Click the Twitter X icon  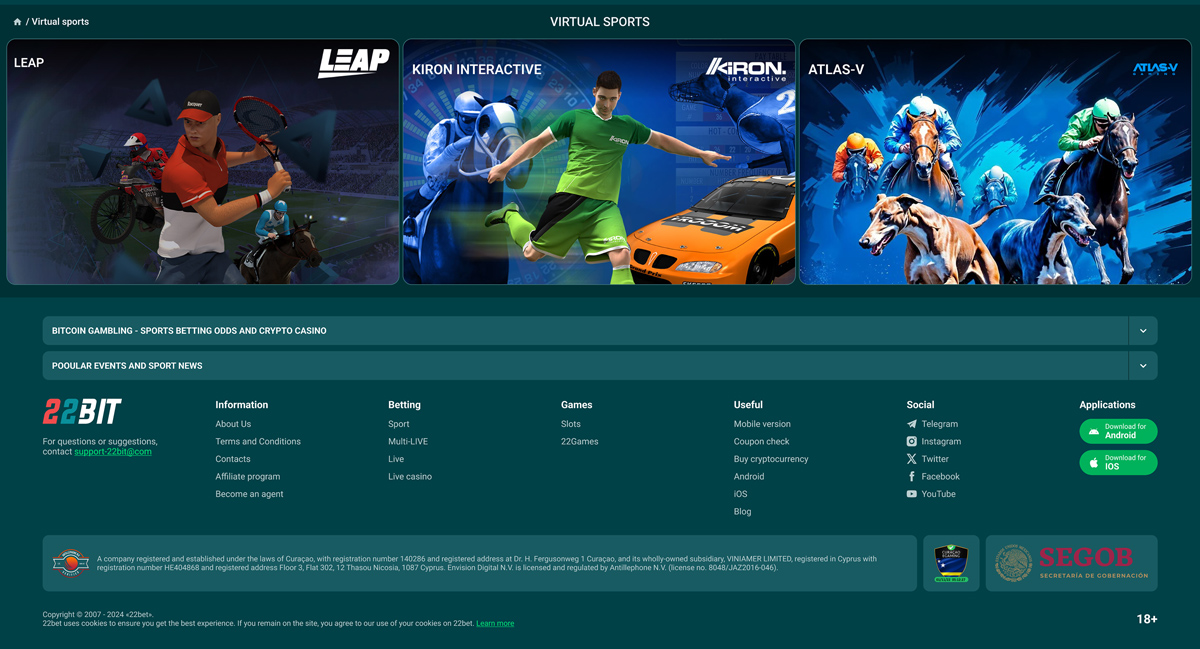[911, 459]
